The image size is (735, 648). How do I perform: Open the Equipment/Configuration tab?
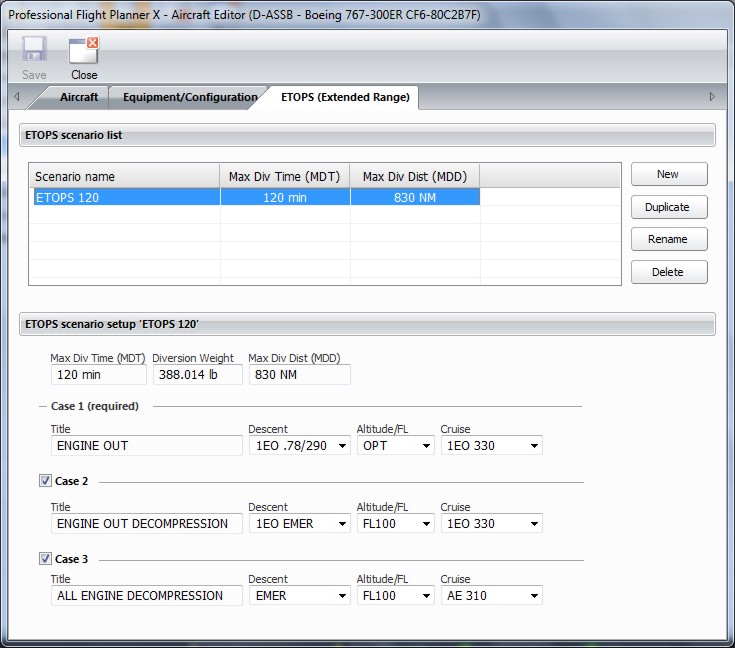[190, 97]
